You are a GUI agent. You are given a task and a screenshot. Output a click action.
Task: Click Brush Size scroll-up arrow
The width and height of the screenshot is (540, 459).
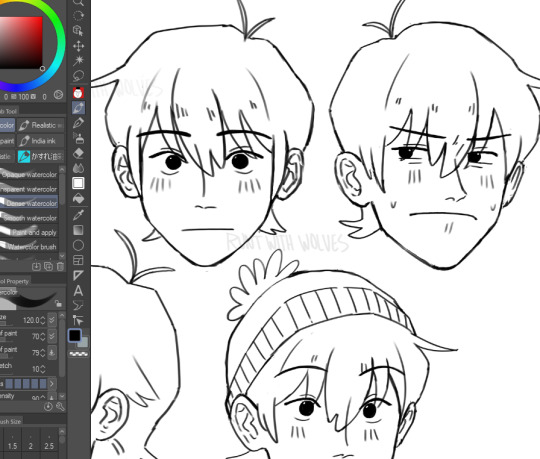point(62,431)
